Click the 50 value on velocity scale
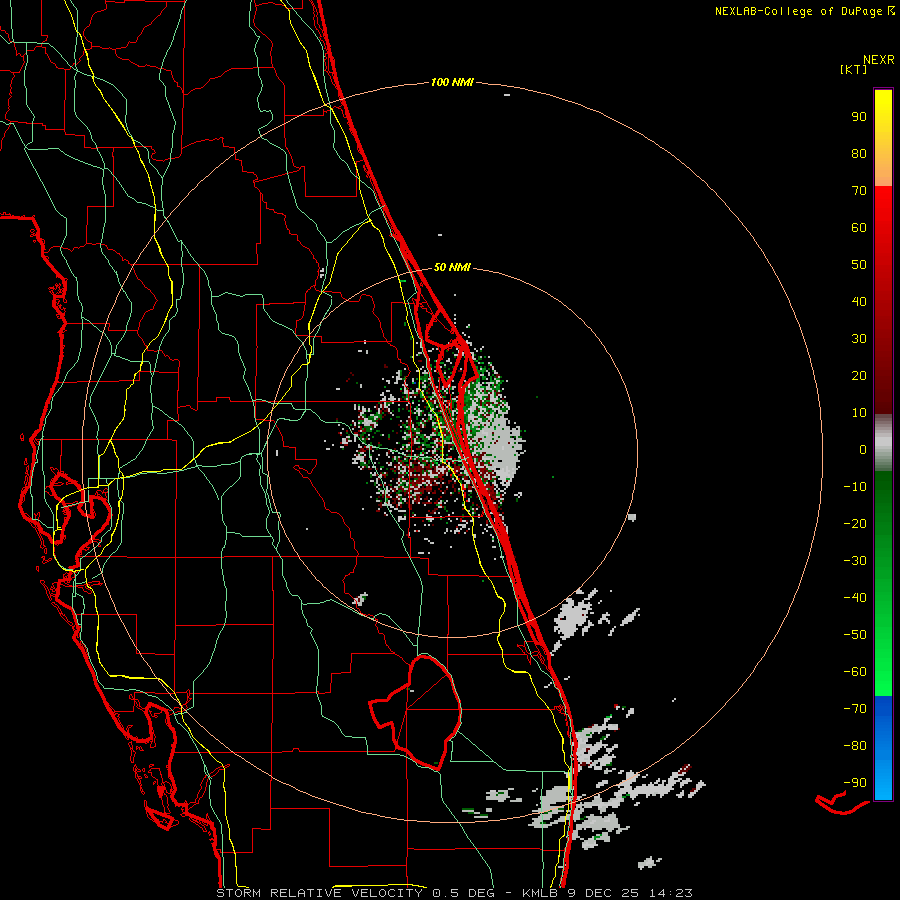The image size is (900, 900). click(x=859, y=265)
